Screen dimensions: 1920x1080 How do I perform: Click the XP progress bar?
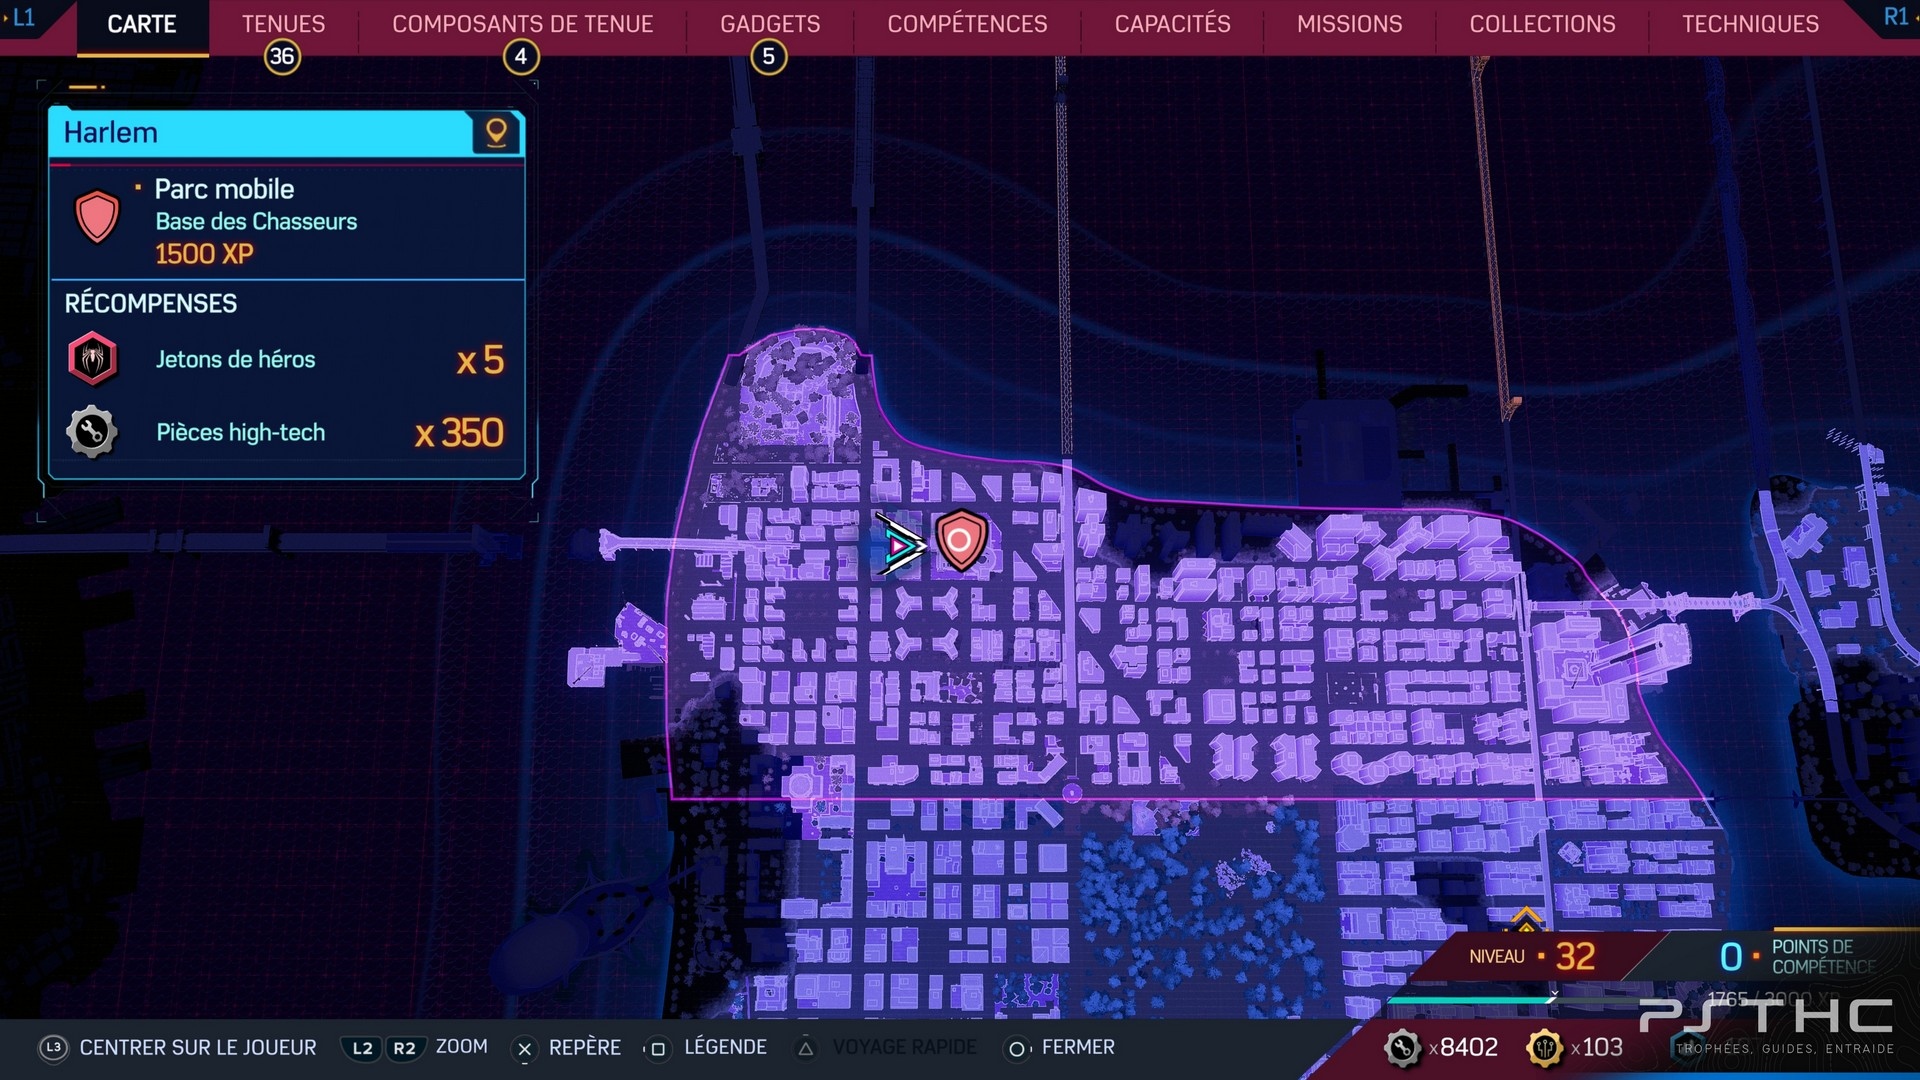coord(1515,999)
